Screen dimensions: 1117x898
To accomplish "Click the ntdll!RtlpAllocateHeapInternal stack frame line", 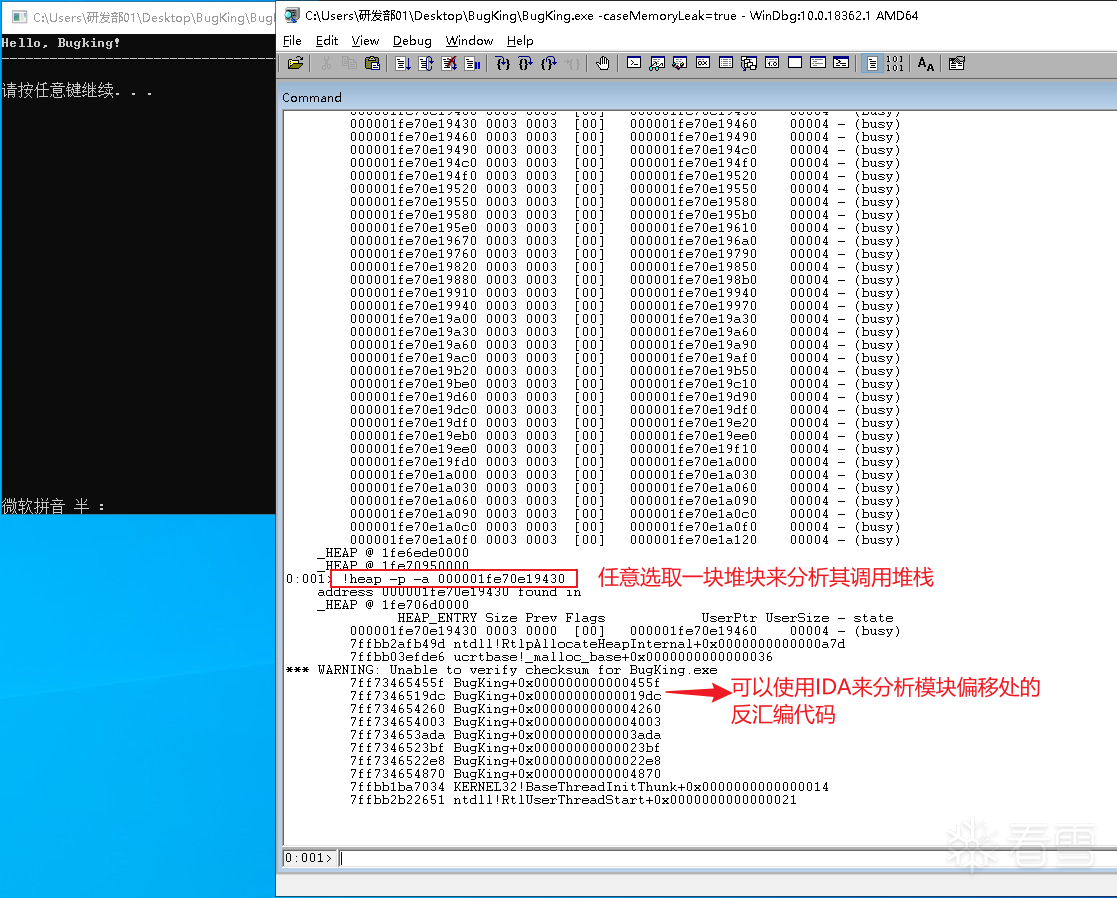I will pyautogui.click(x=598, y=644).
